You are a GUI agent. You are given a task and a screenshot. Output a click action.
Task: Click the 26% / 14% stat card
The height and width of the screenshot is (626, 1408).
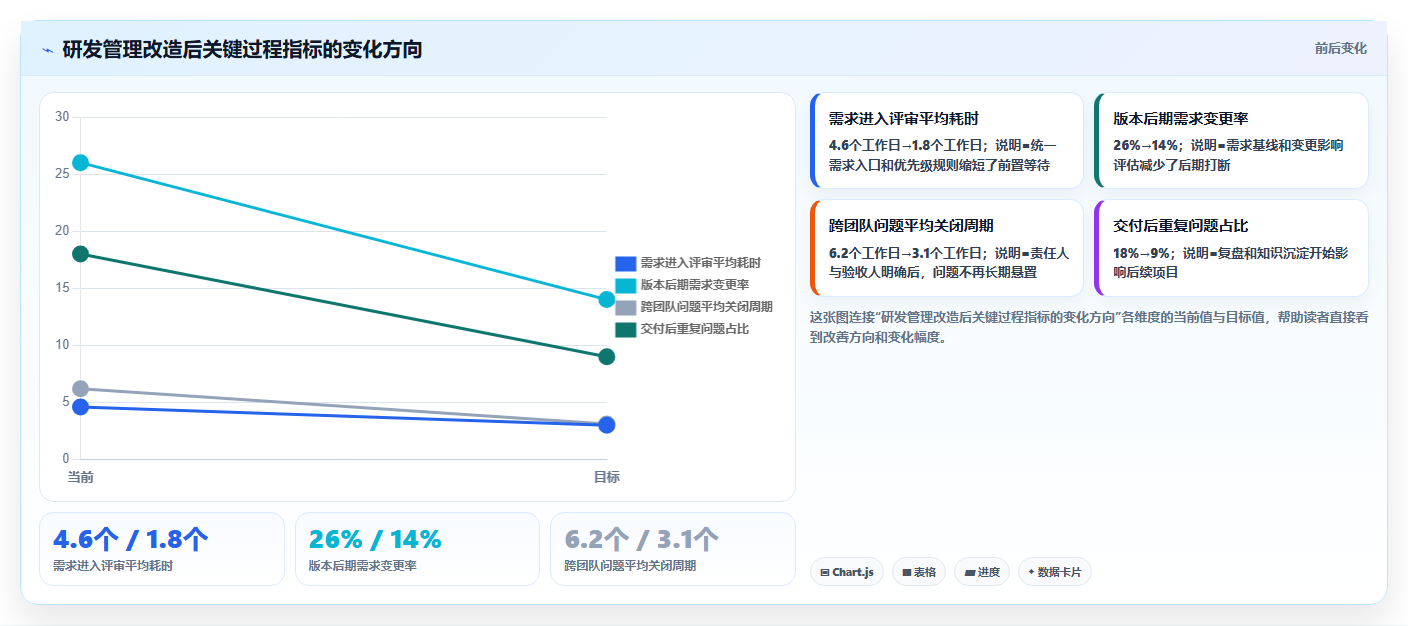pyautogui.click(x=417, y=549)
